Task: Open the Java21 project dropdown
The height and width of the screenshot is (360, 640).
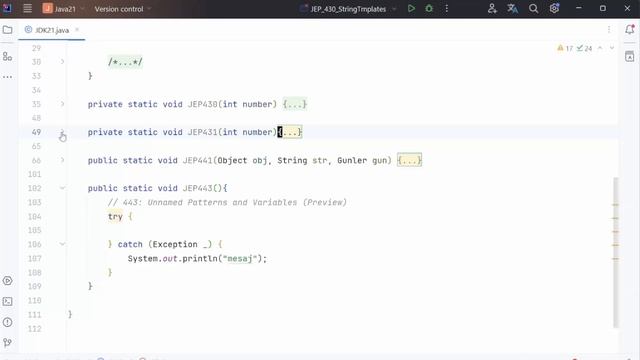Action: pos(64,9)
